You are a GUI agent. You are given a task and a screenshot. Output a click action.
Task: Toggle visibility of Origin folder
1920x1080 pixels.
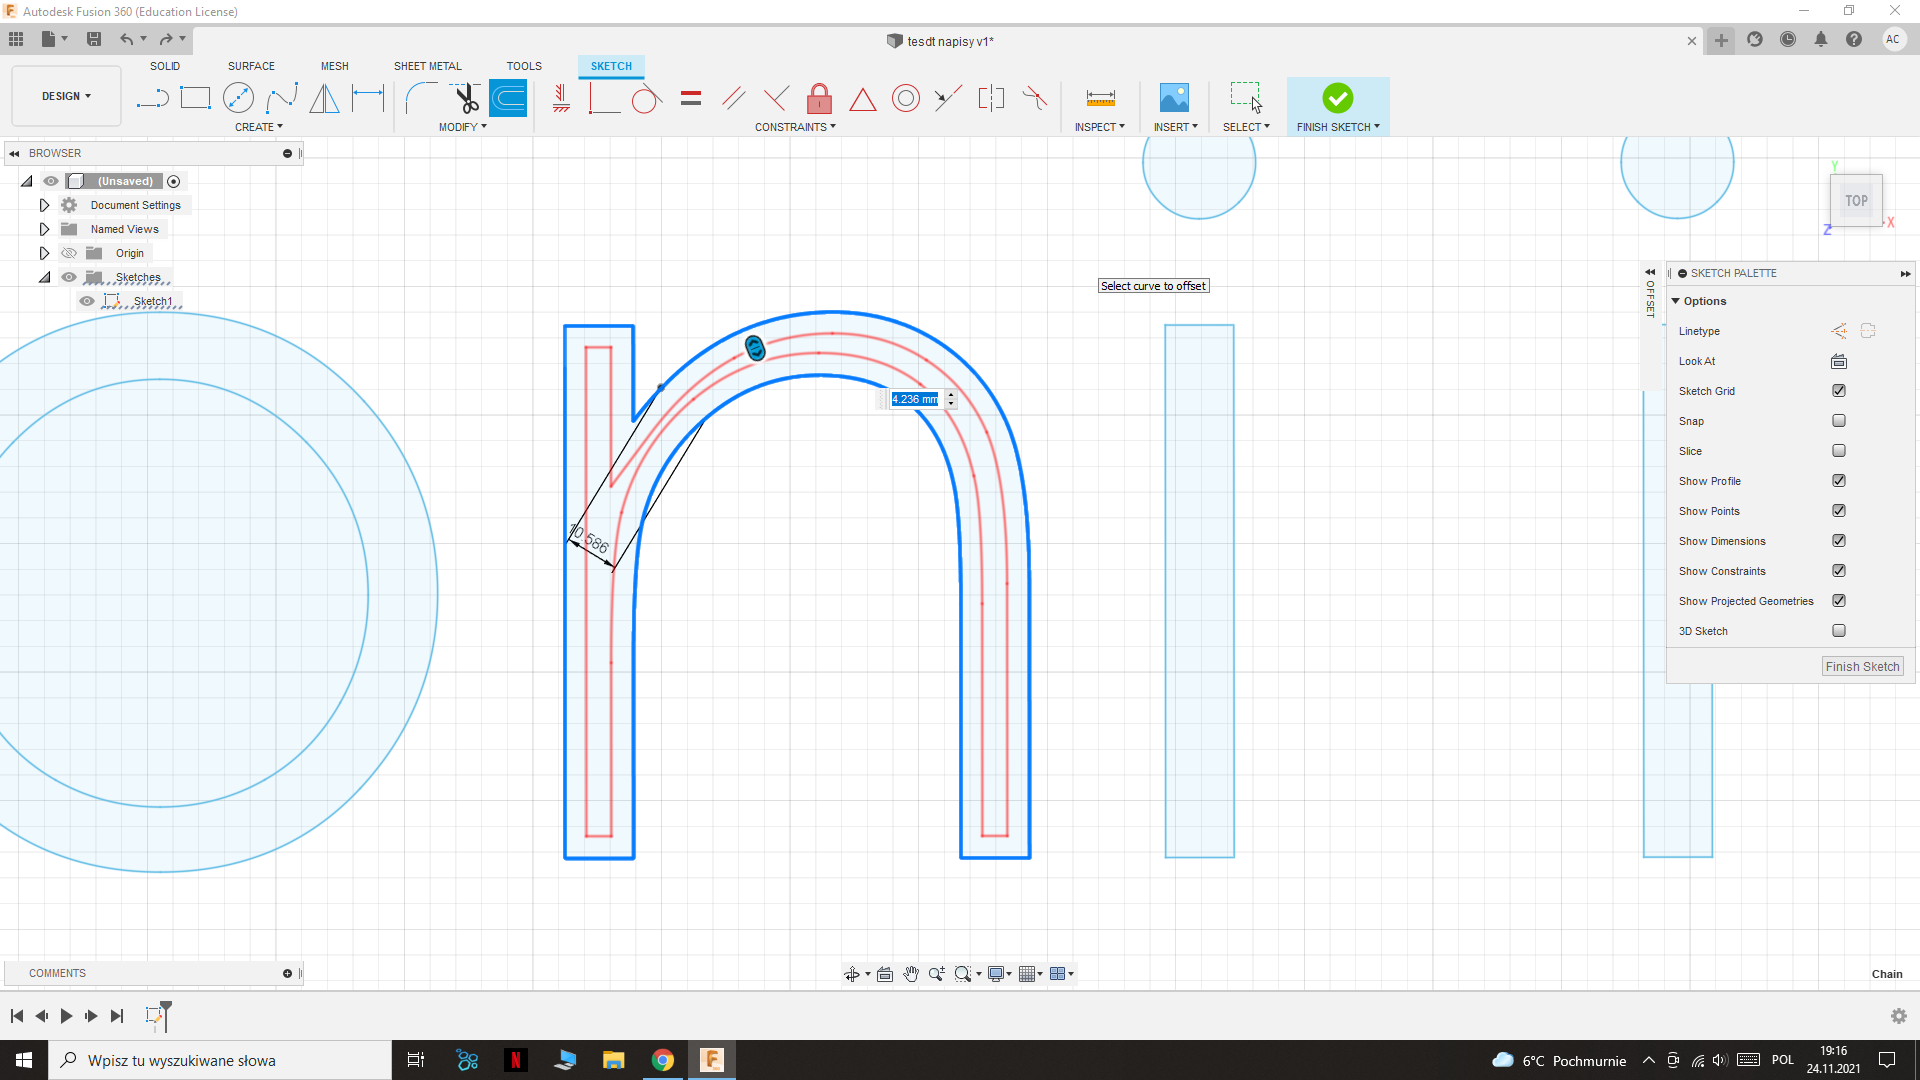(x=69, y=253)
